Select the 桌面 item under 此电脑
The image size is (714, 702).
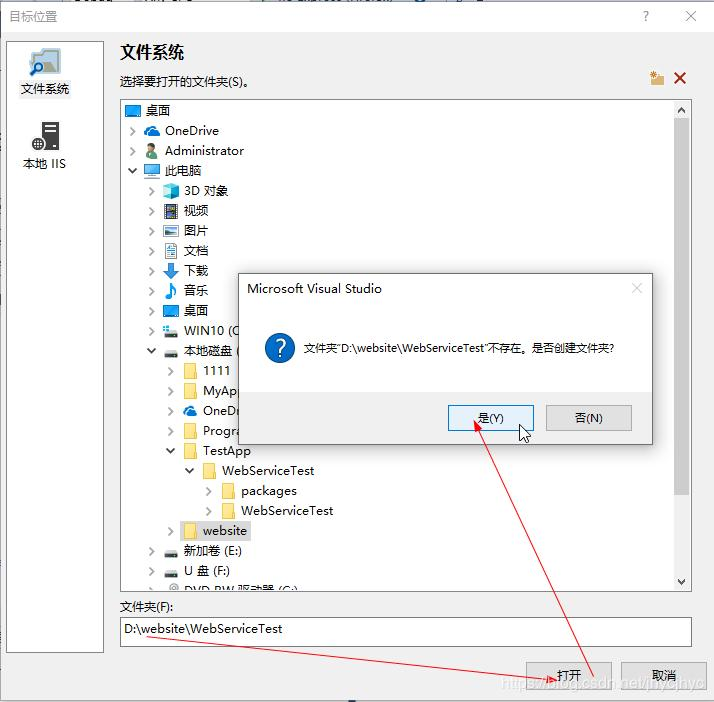[195, 311]
